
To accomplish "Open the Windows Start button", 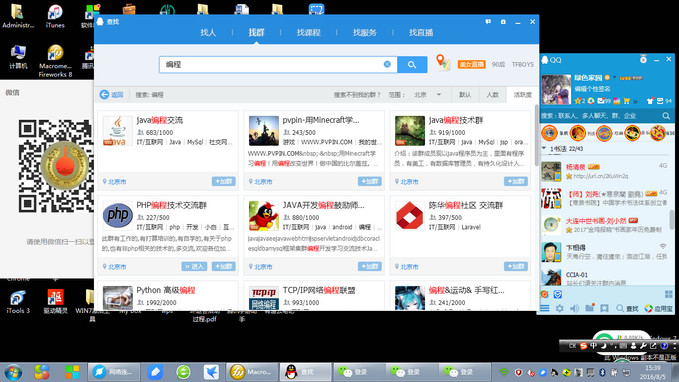I will click(x=12, y=372).
